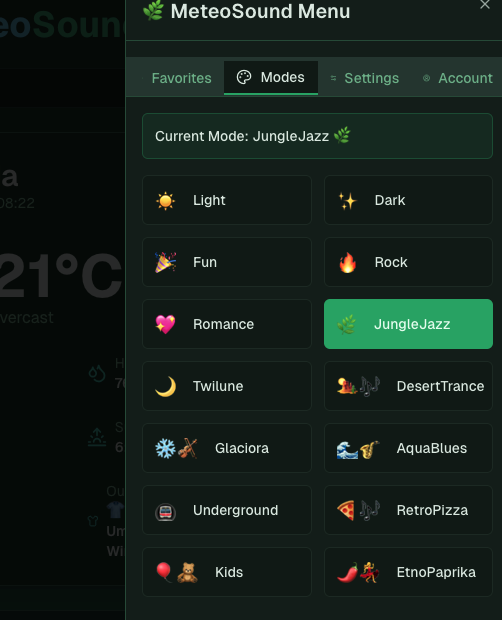Switch to EtnoPaprika mode
Viewport: 502px width, 620px height.
pyautogui.click(x=408, y=572)
